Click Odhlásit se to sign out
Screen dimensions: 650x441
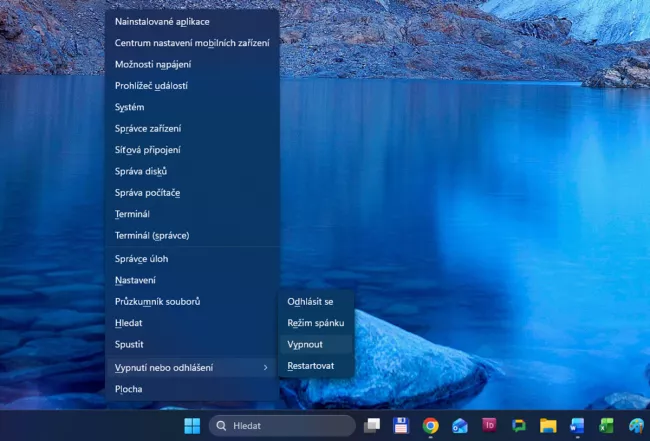[x=310, y=301]
